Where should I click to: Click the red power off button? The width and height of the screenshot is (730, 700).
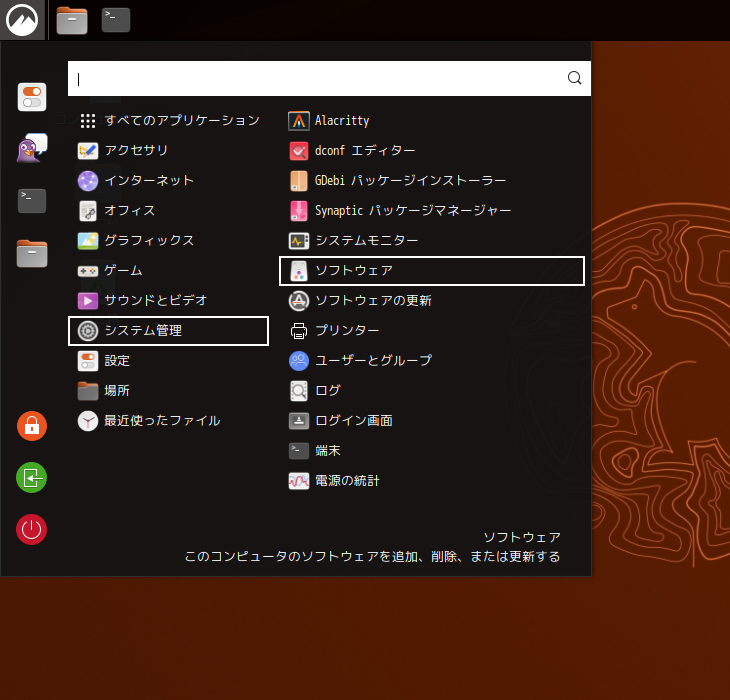32,529
